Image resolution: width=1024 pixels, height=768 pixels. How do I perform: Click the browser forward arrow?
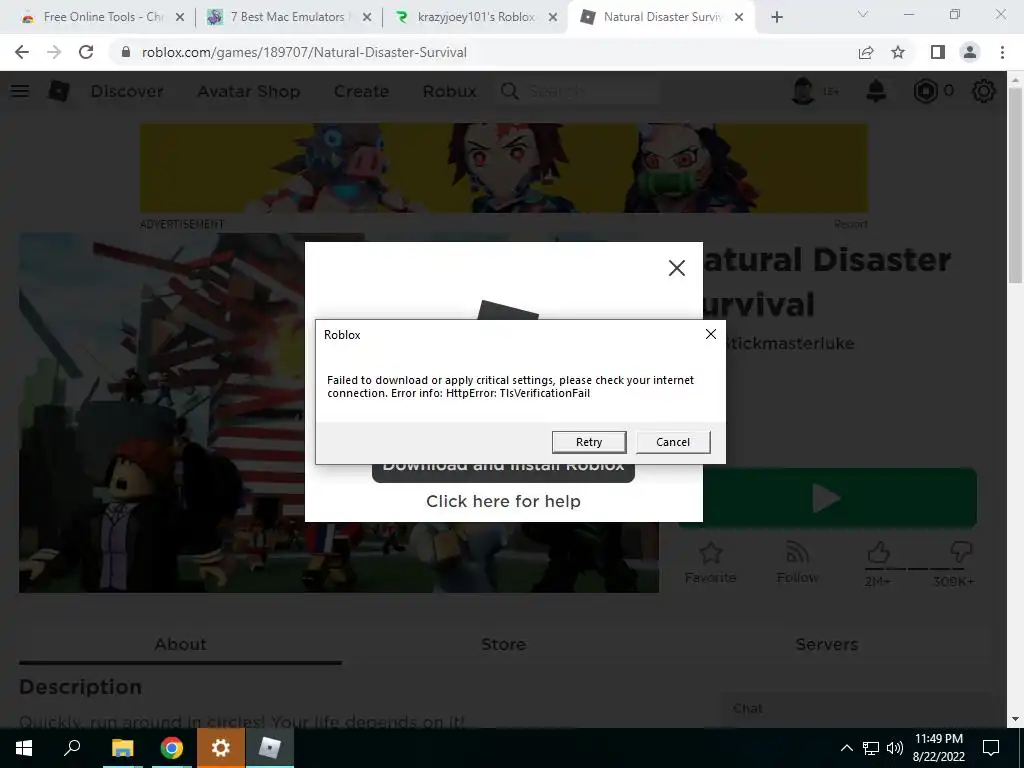54,52
